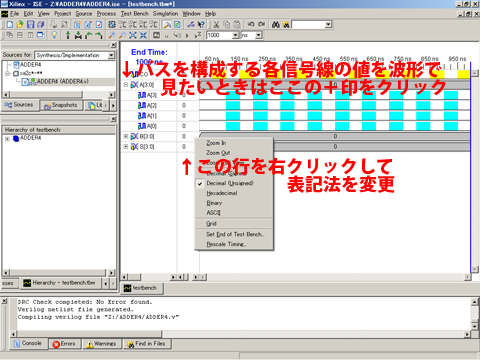Click the Open folder toolbar icon

coord(20,24)
